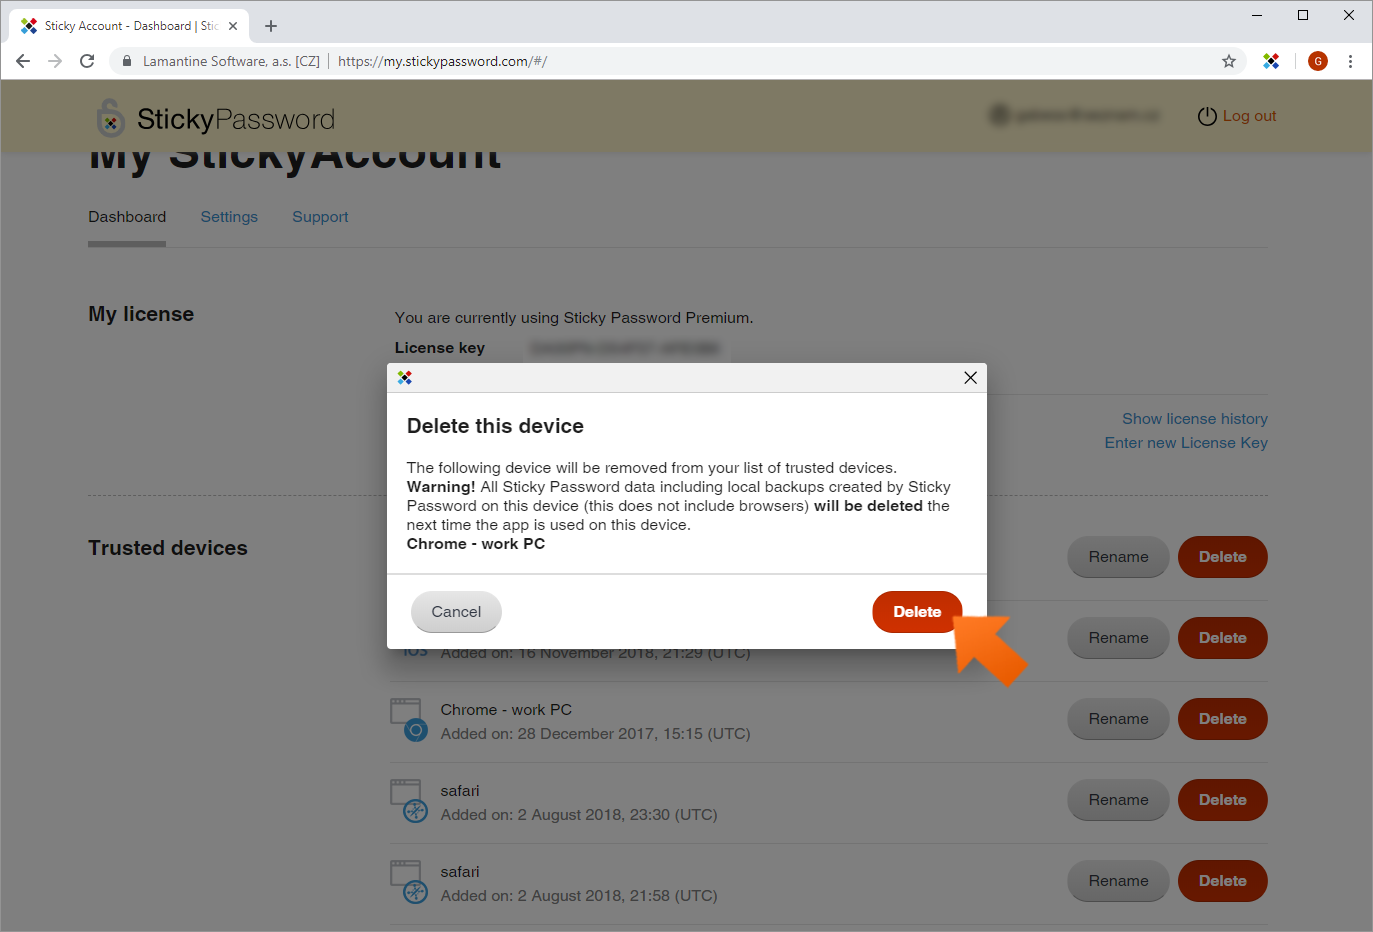
Task: Click the safari icon for device added 23:30
Action: click(x=408, y=801)
